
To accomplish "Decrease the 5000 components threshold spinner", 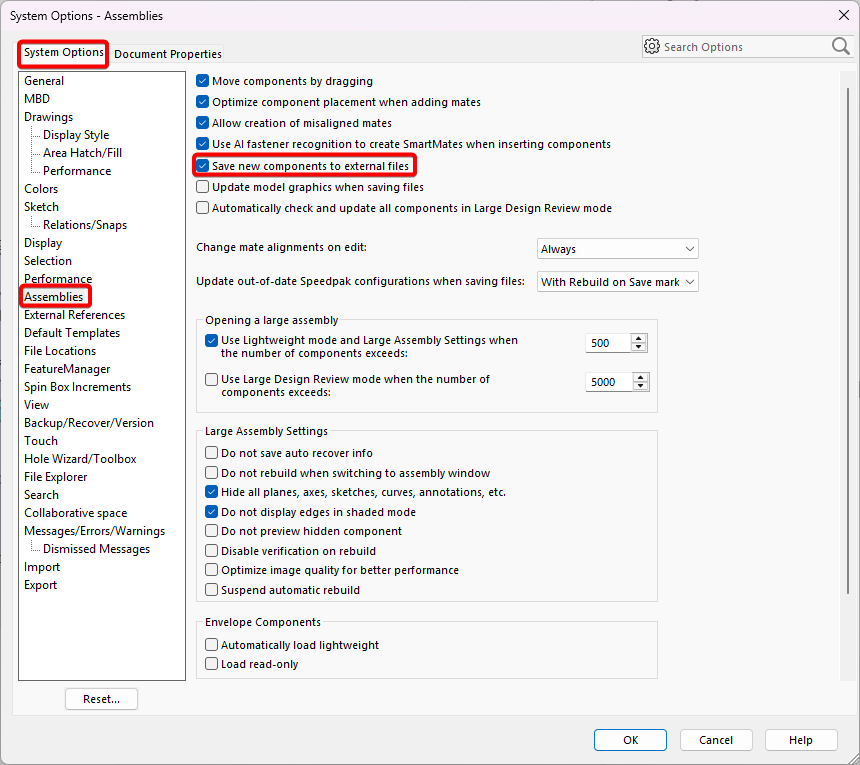I will pos(641,386).
